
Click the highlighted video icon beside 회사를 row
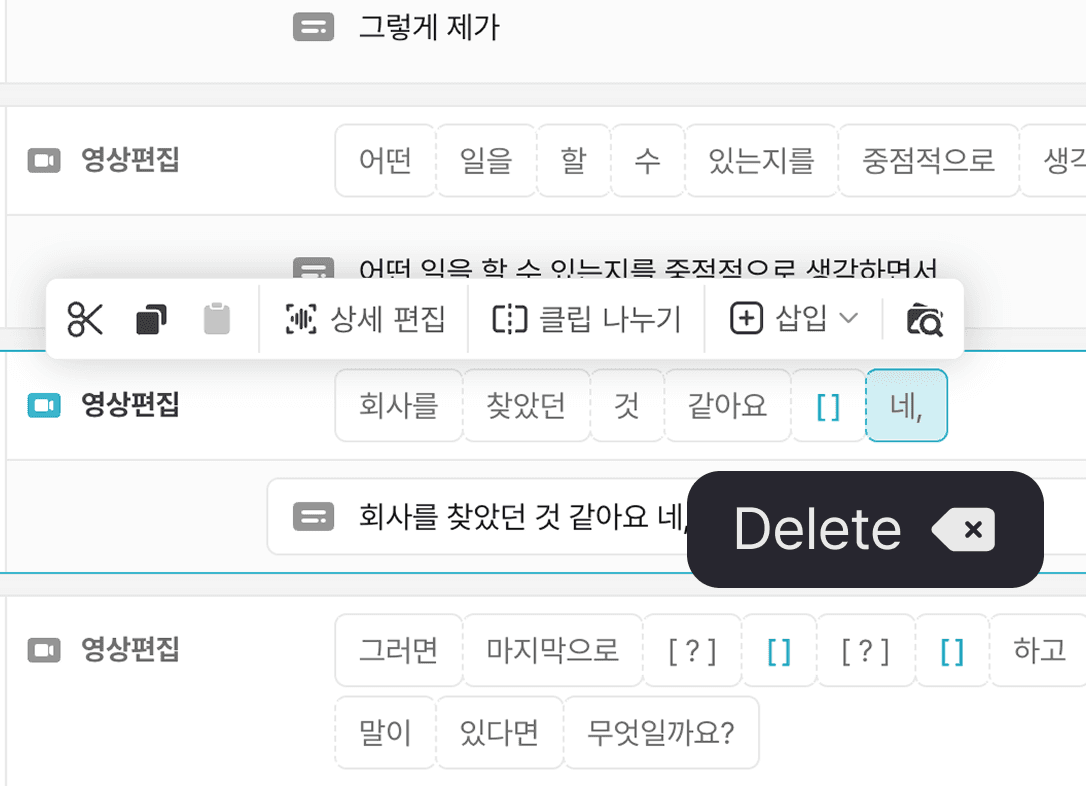[x=44, y=405]
